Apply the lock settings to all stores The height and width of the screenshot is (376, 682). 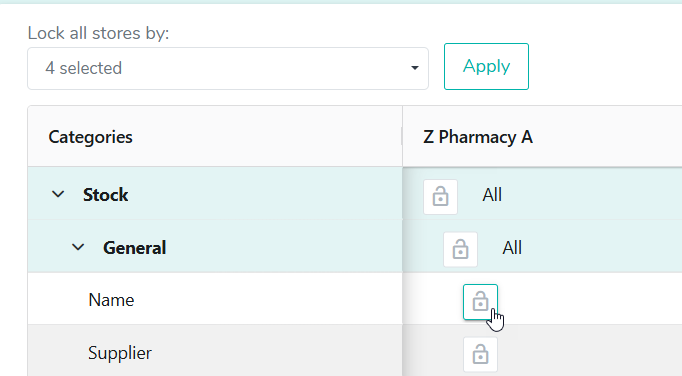486,67
